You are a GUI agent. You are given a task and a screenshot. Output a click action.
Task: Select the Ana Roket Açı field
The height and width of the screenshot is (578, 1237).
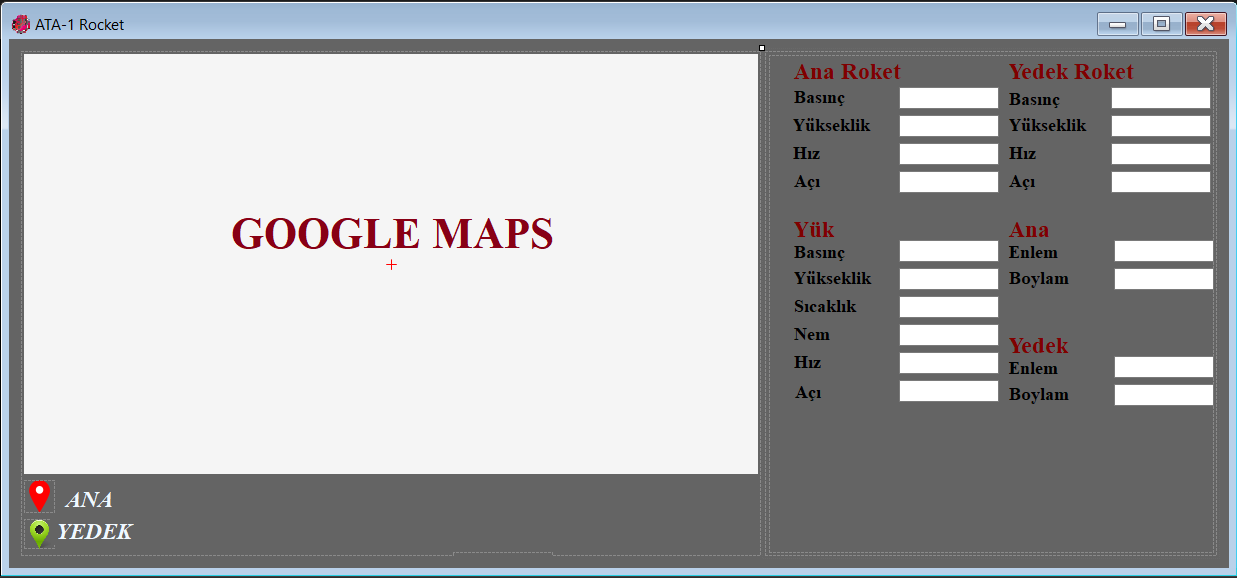949,182
